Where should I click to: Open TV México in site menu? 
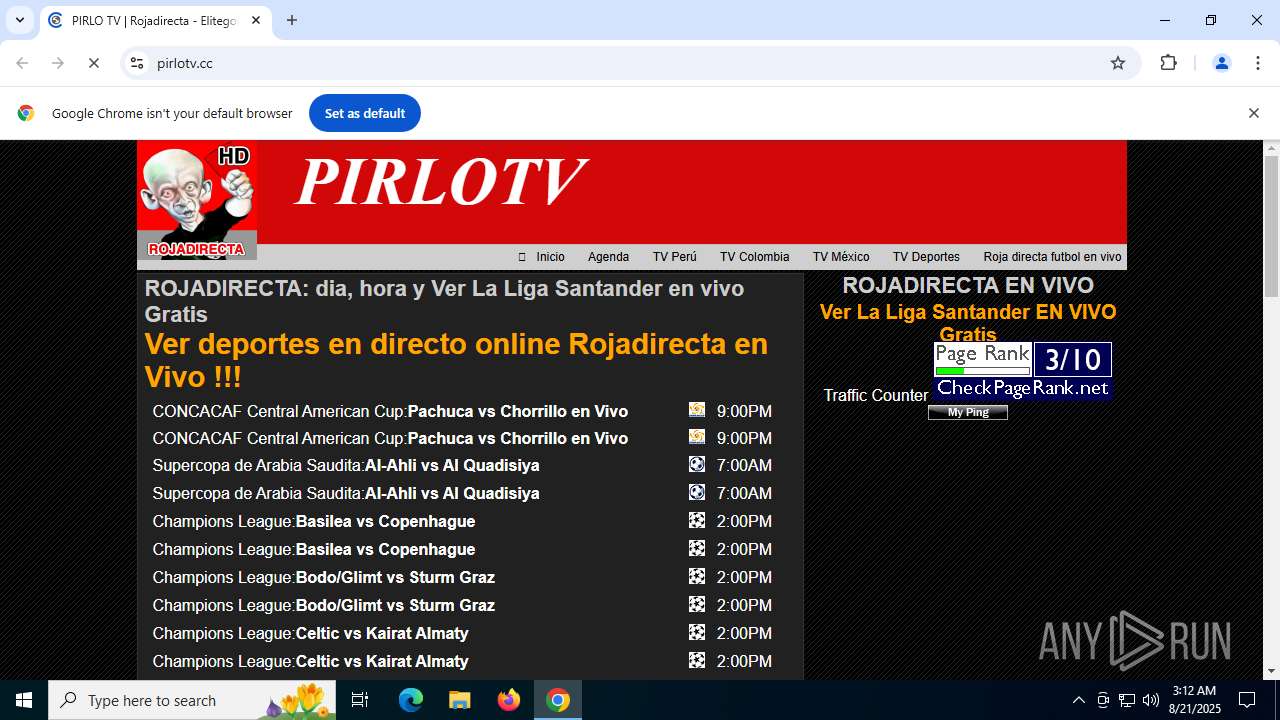[841, 257]
